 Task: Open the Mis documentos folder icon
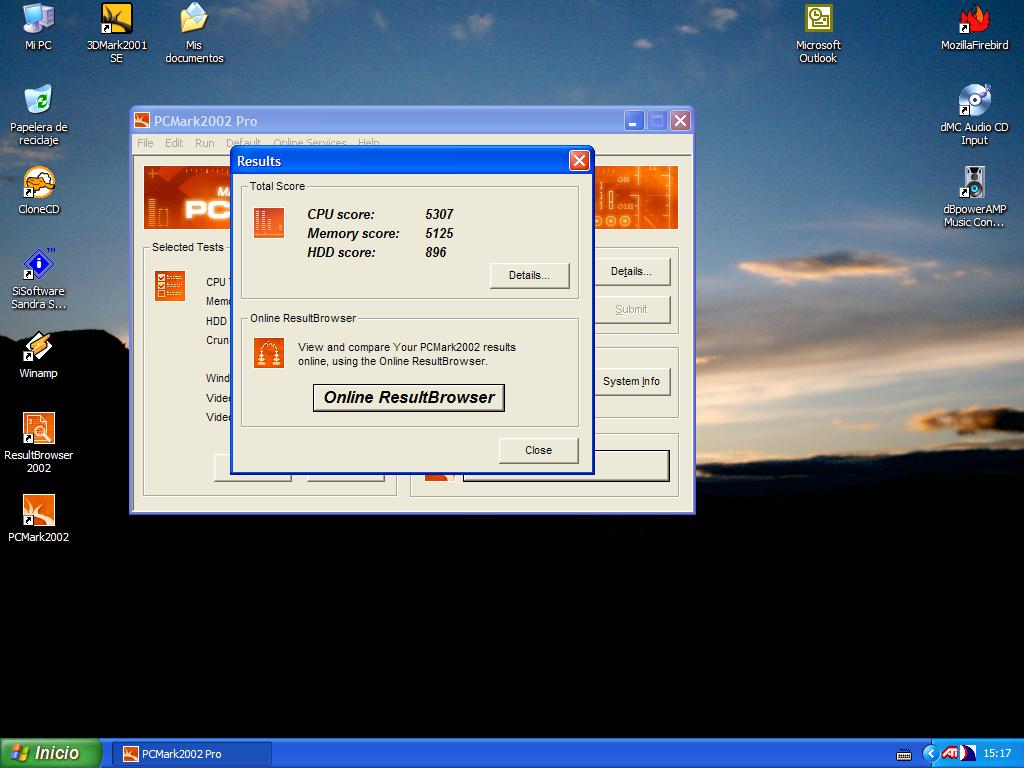pyautogui.click(x=193, y=19)
